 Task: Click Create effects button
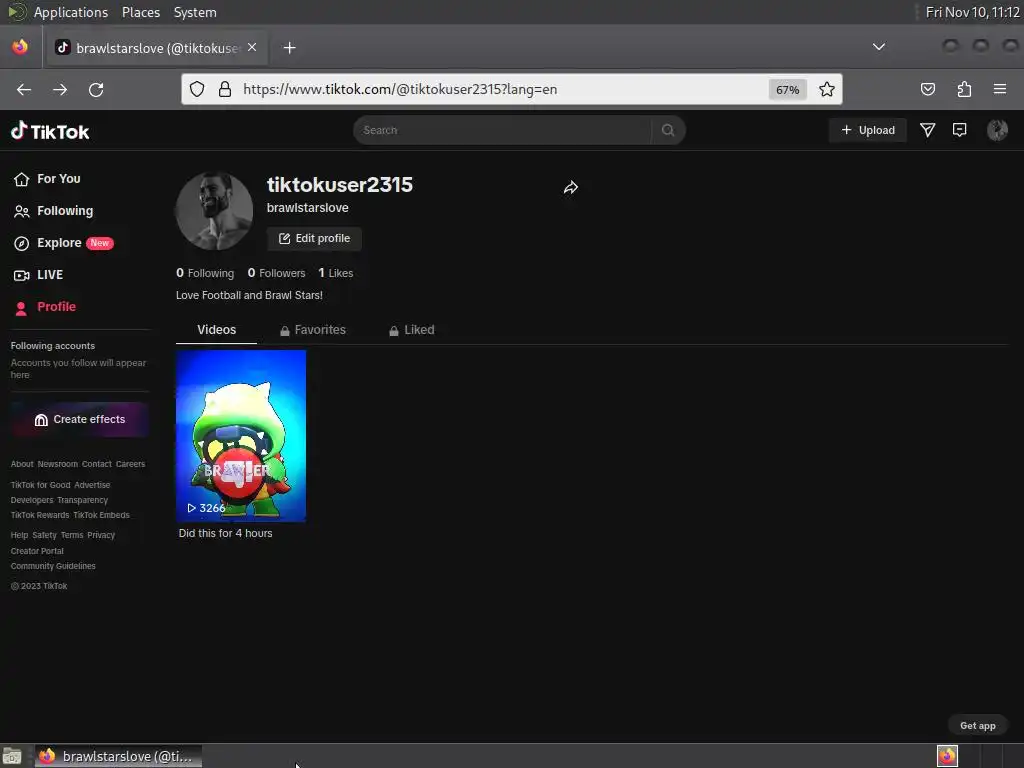pos(80,419)
